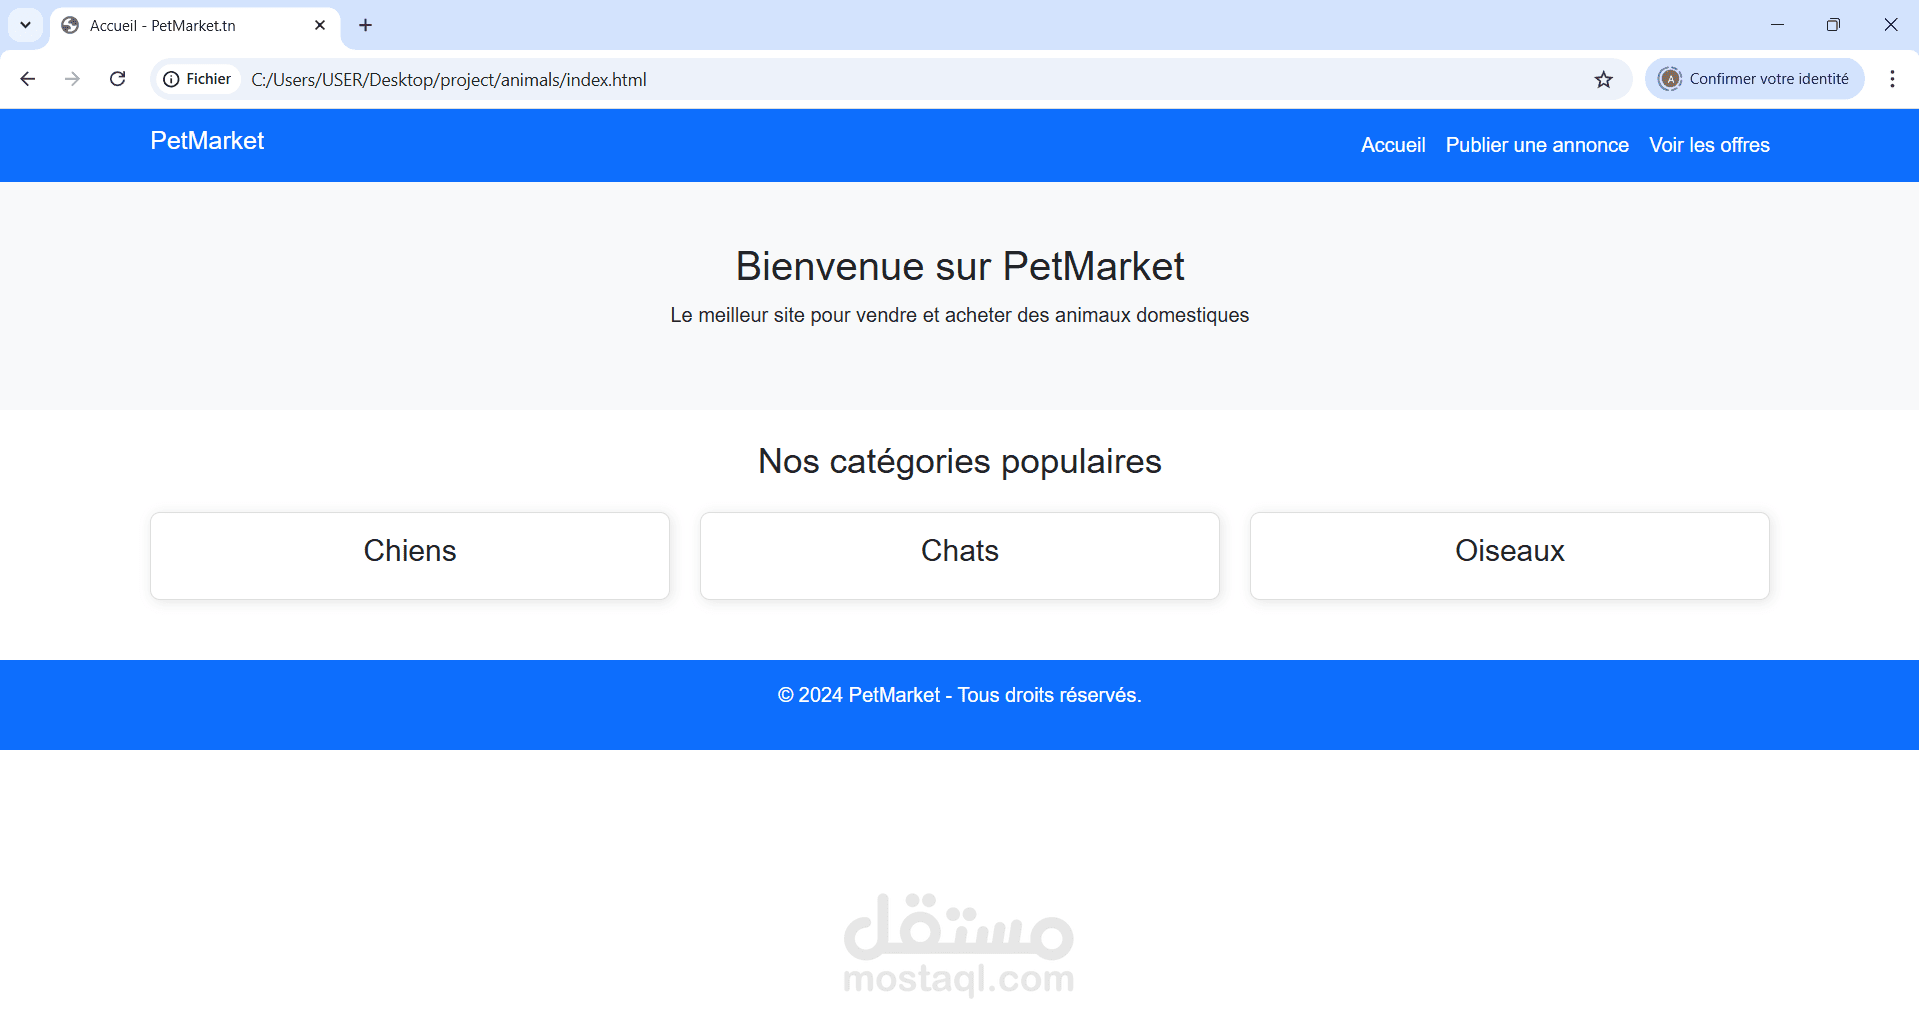The height and width of the screenshot is (1019, 1919).
Task: Click the forward navigation arrow
Action: coord(72,79)
